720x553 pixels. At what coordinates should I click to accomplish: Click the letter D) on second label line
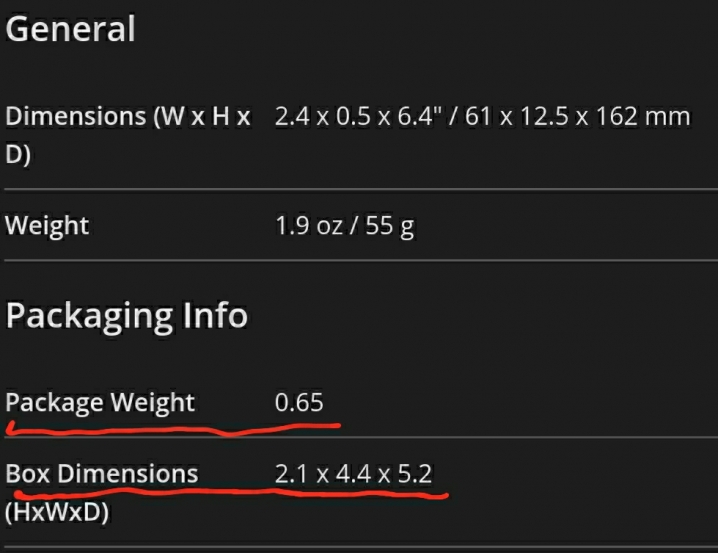18,154
